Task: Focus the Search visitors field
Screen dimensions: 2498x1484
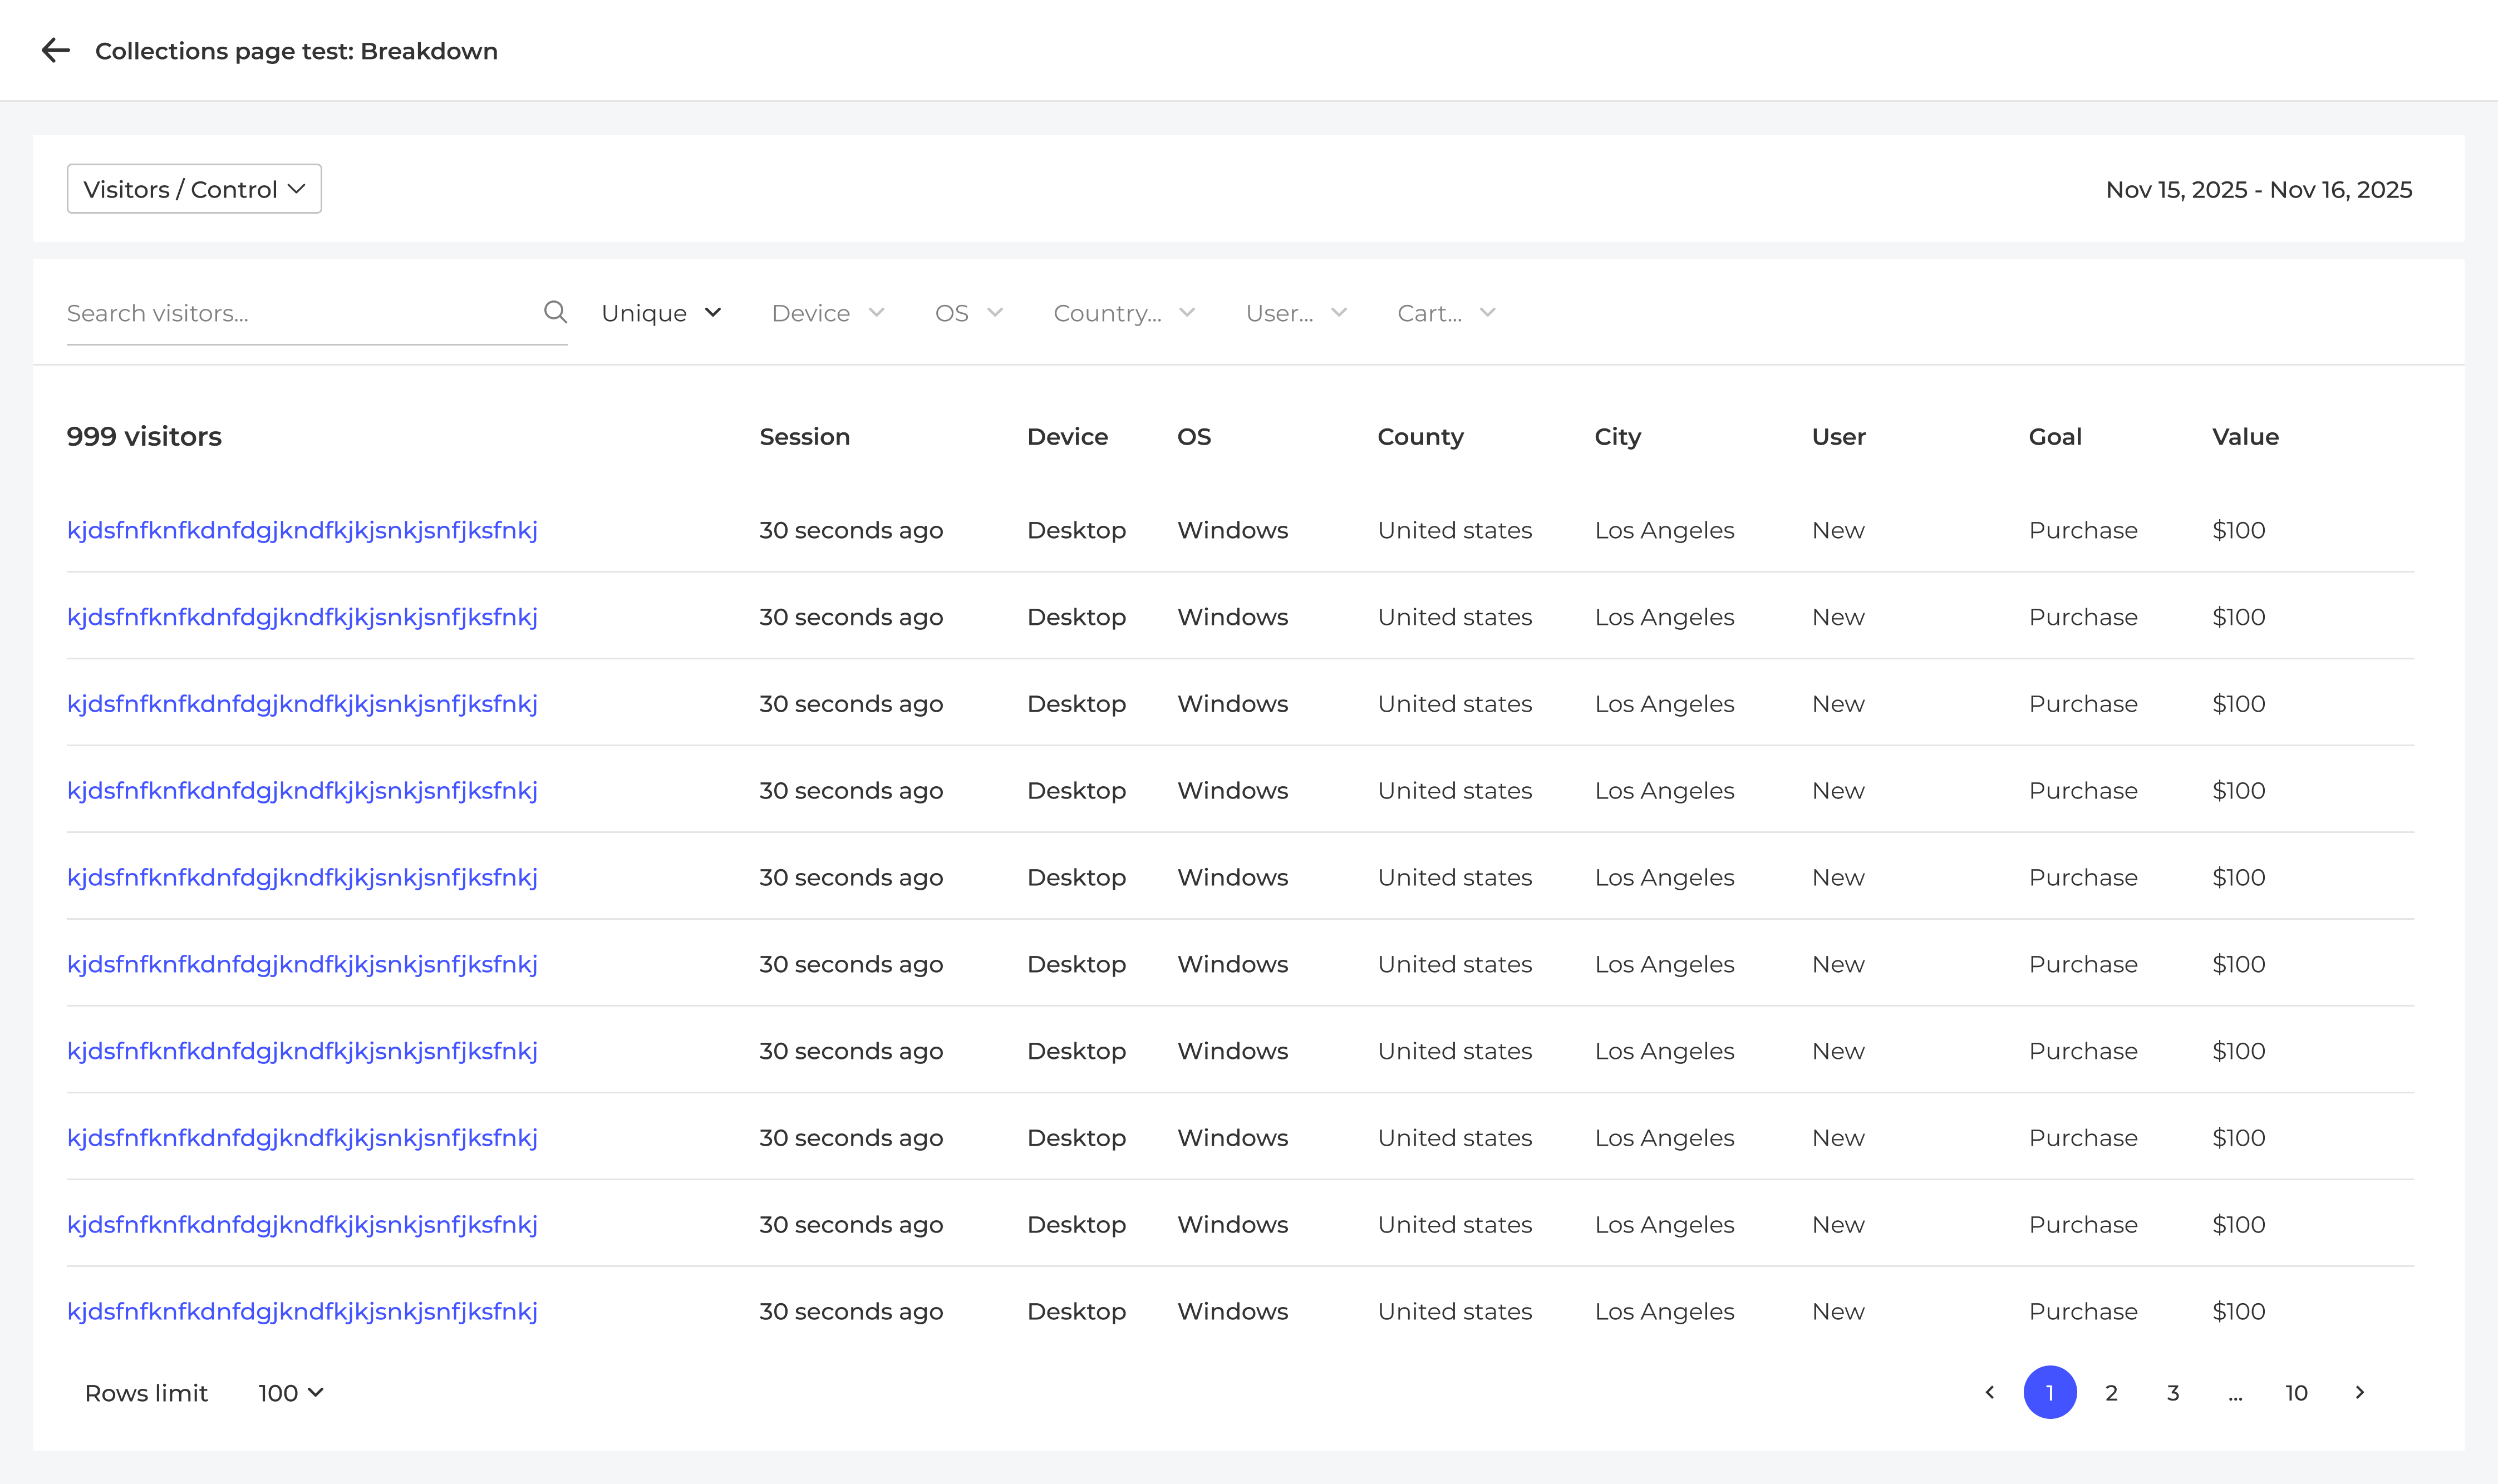Action: coord(300,313)
